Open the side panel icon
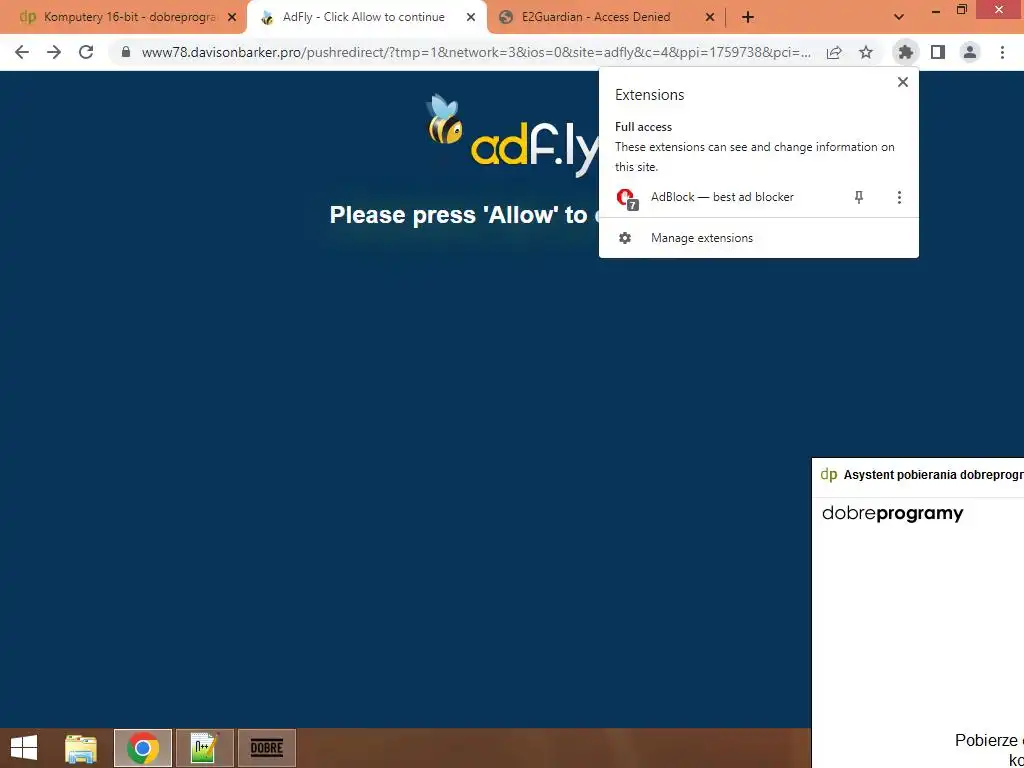Screen dimensions: 1024x768 point(938,52)
